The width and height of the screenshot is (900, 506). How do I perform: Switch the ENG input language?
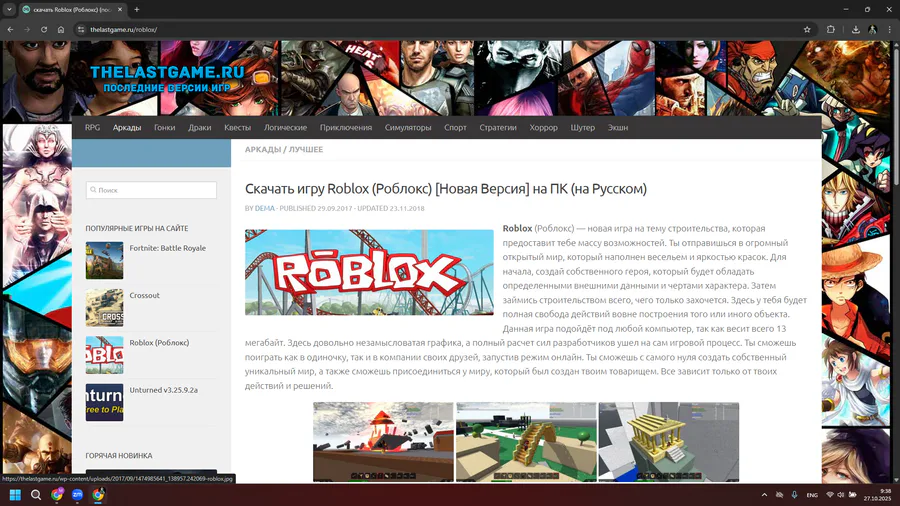pyautogui.click(x=812, y=495)
